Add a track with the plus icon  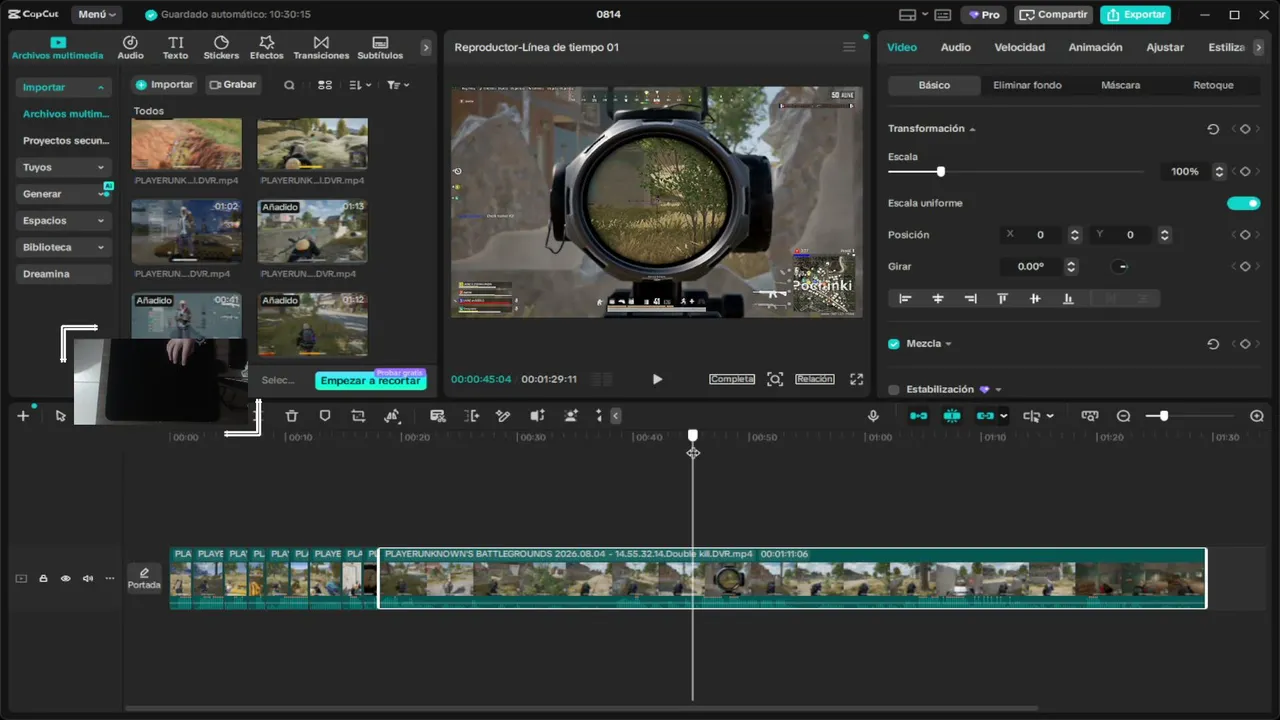[23, 416]
